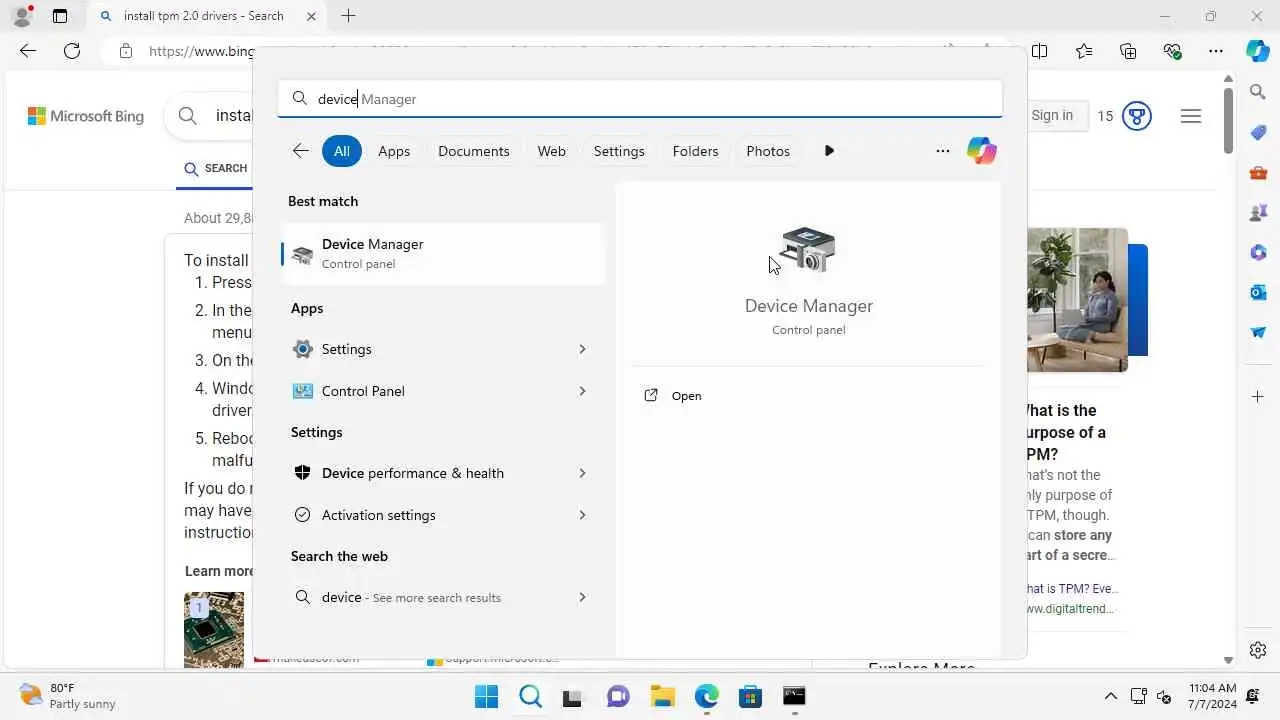The image size is (1280, 720).
Task: Open Outlook in Edge sidebar
Action: (x=1258, y=292)
